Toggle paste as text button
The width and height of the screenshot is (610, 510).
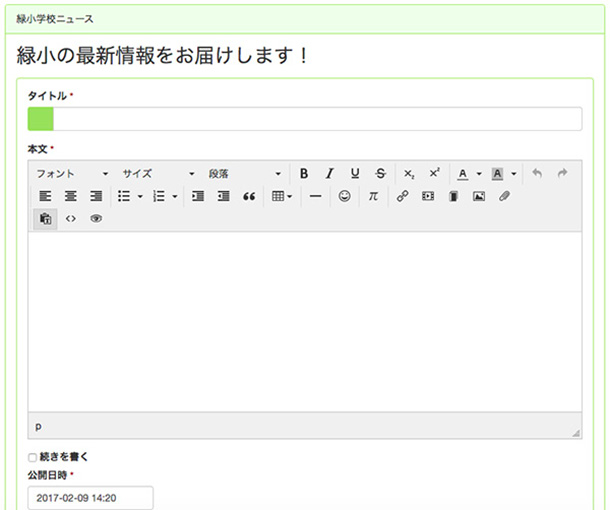pyautogui.click(x=45, y=219)
